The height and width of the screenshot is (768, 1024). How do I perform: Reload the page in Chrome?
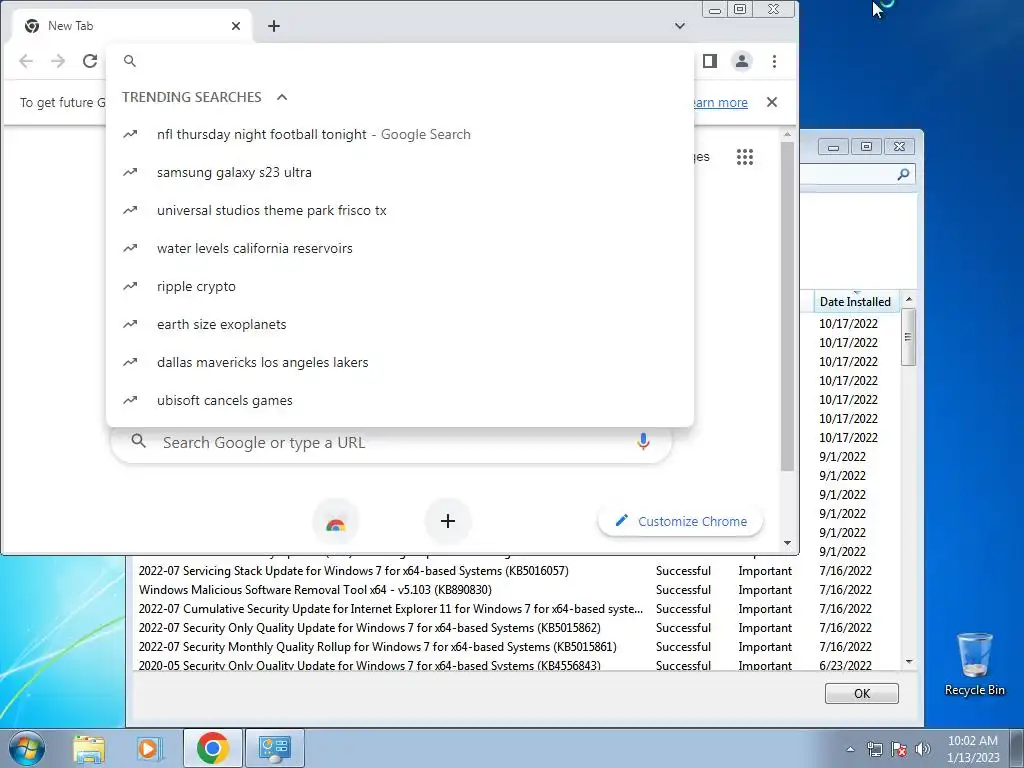pos(90,61)
